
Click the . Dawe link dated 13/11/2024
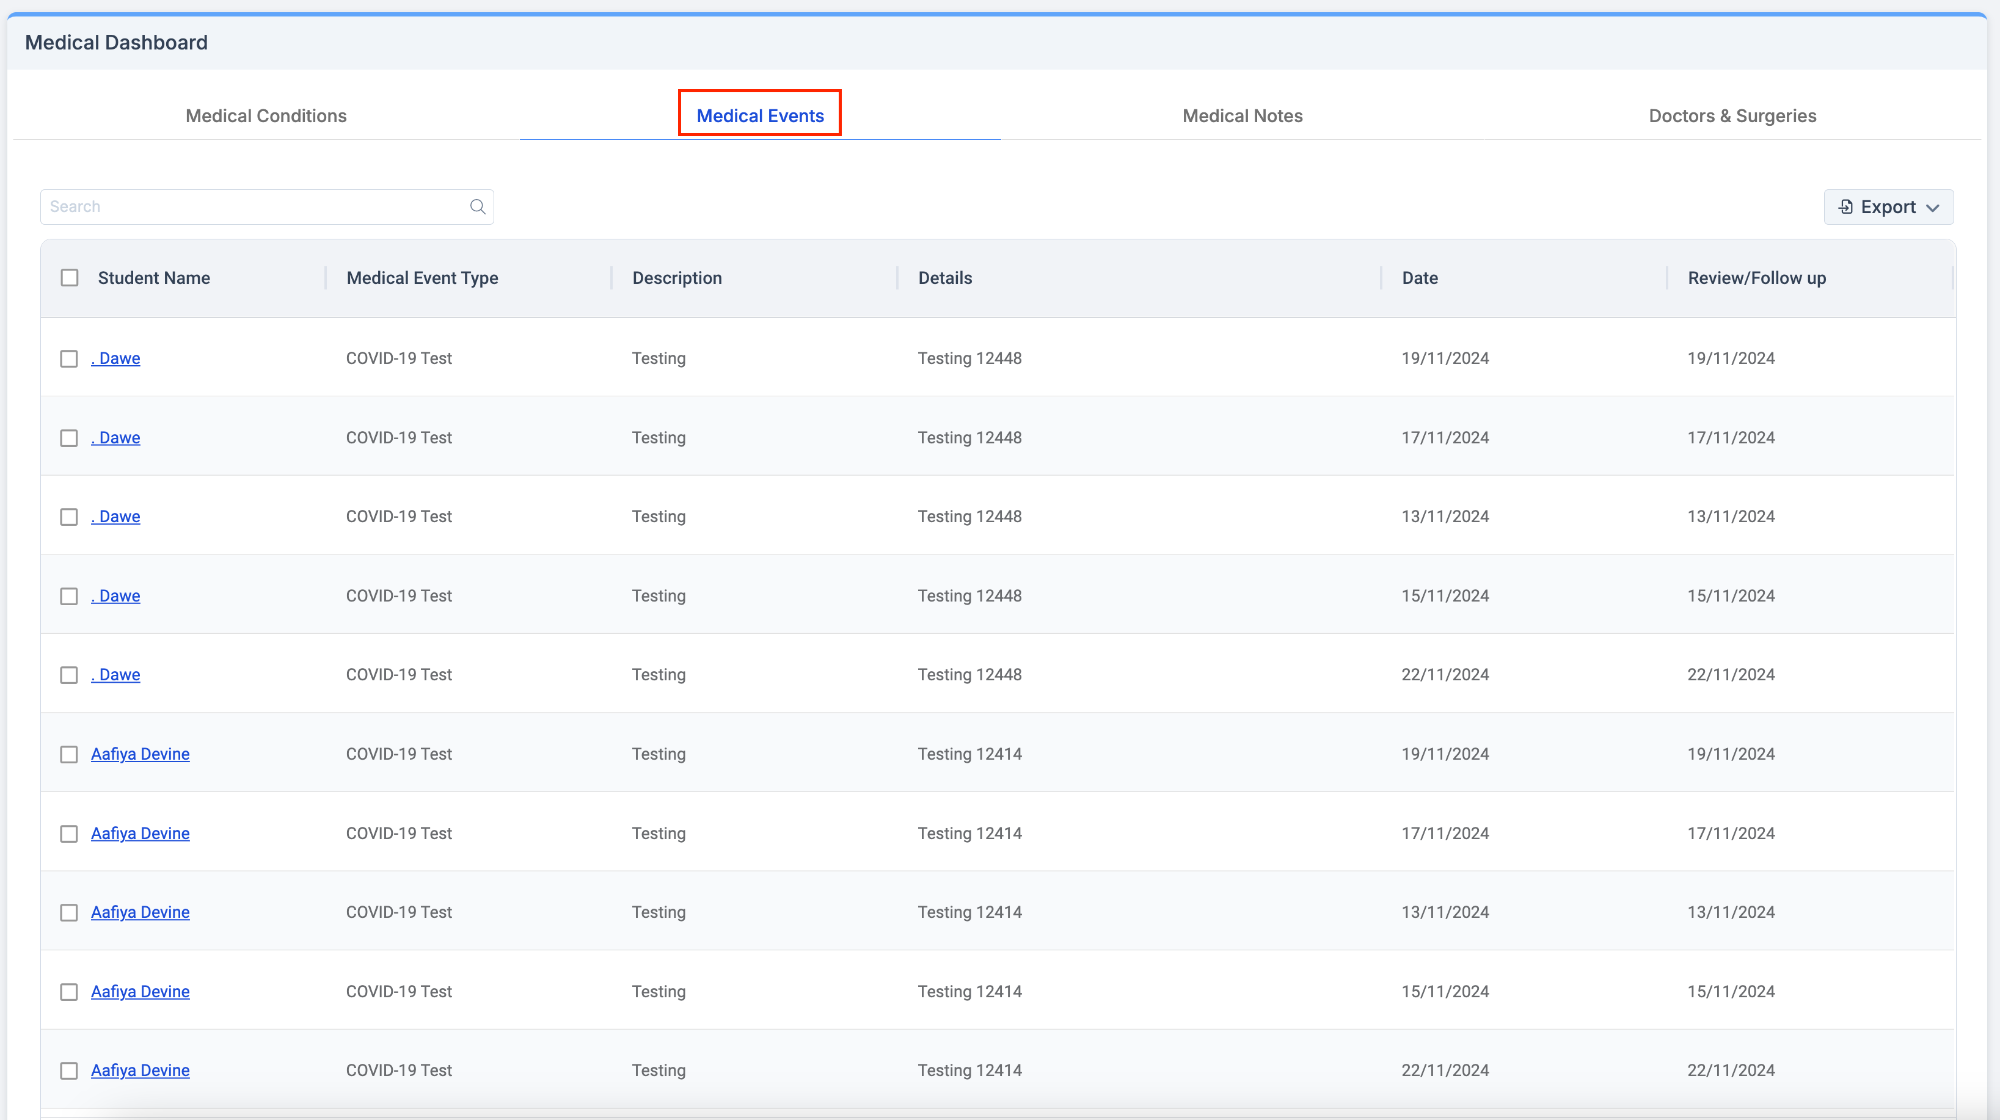pyautogui.click(x=116, y=516)
